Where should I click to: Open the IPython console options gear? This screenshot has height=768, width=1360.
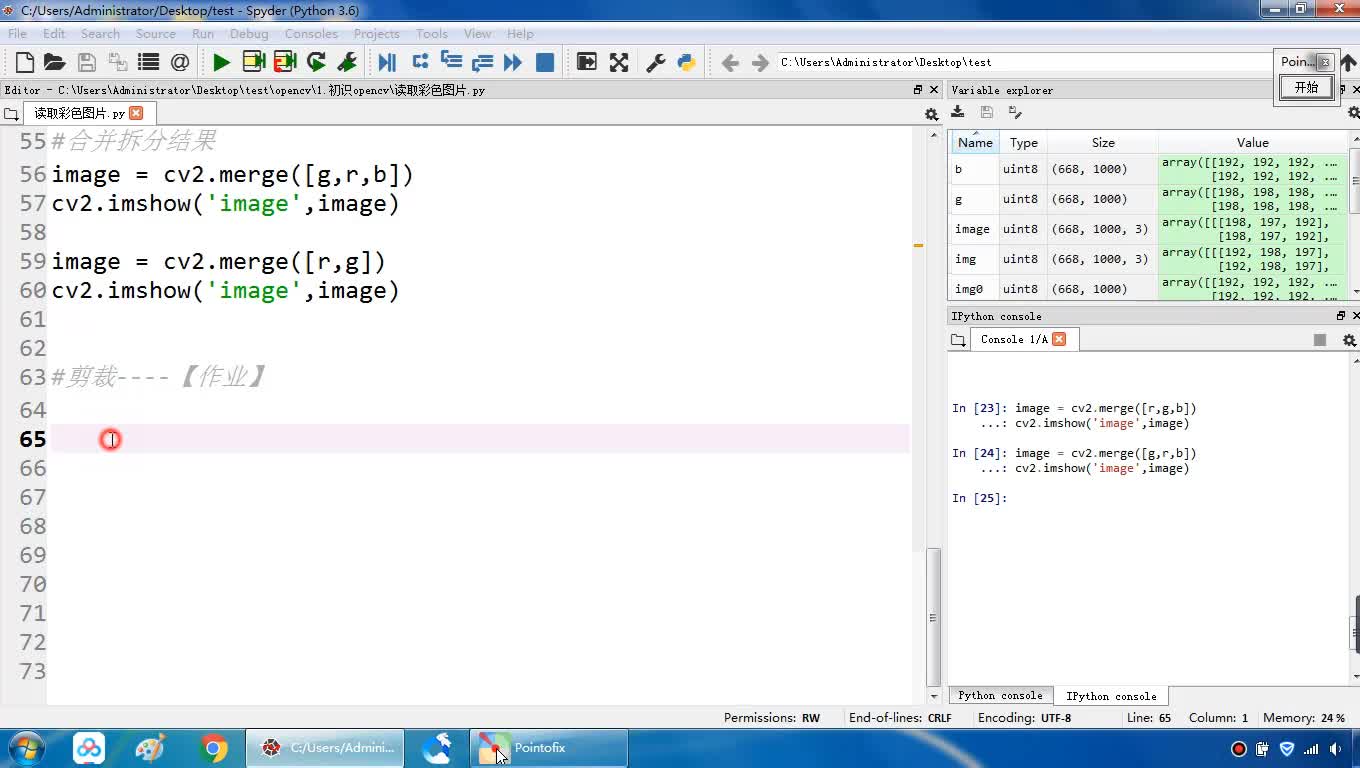click(x=1348, y=340)
